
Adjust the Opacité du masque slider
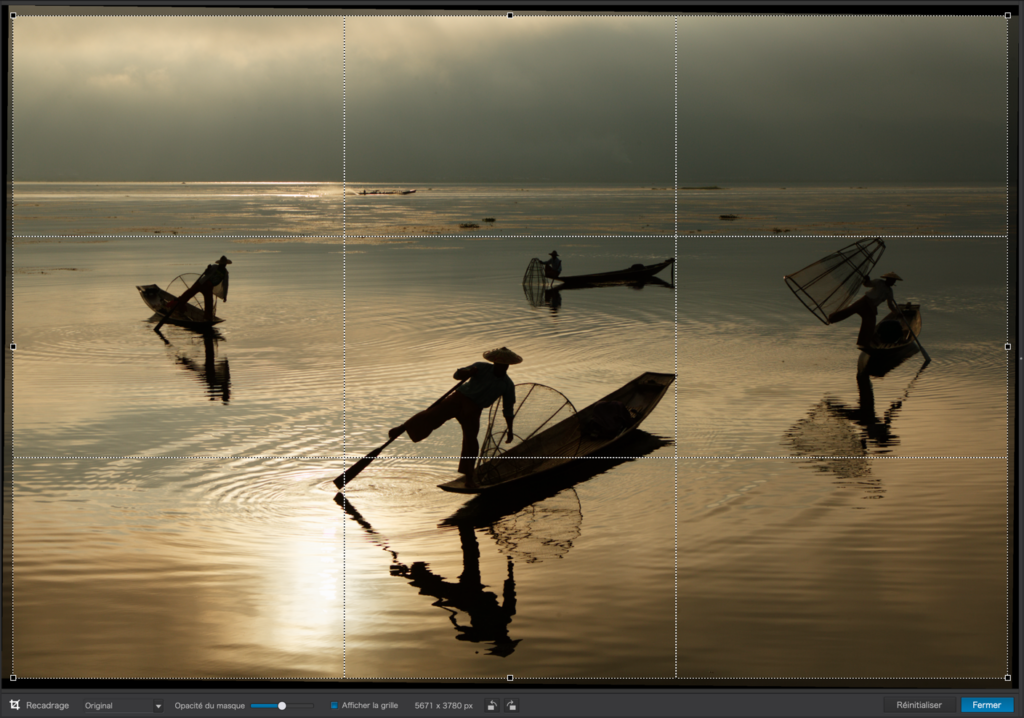point(282,706)
